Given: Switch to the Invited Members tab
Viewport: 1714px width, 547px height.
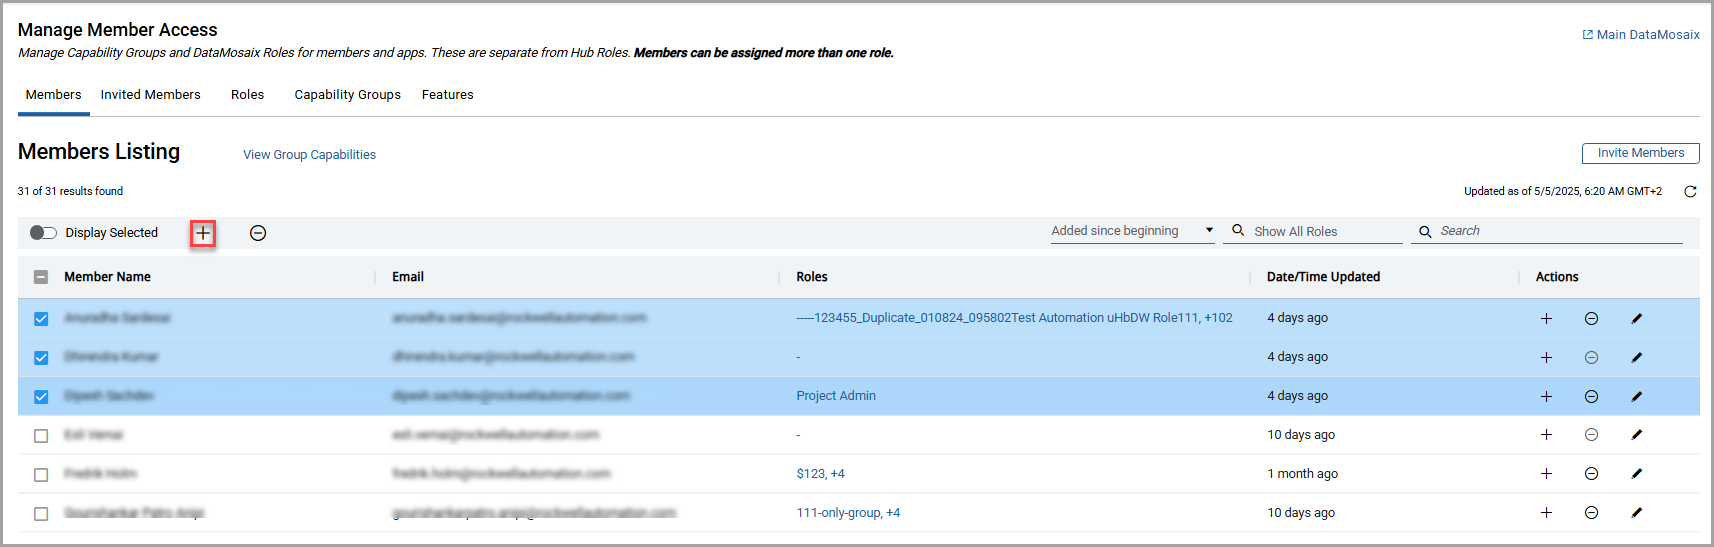Looking at the screenshot, I should [x=150, y=95].
